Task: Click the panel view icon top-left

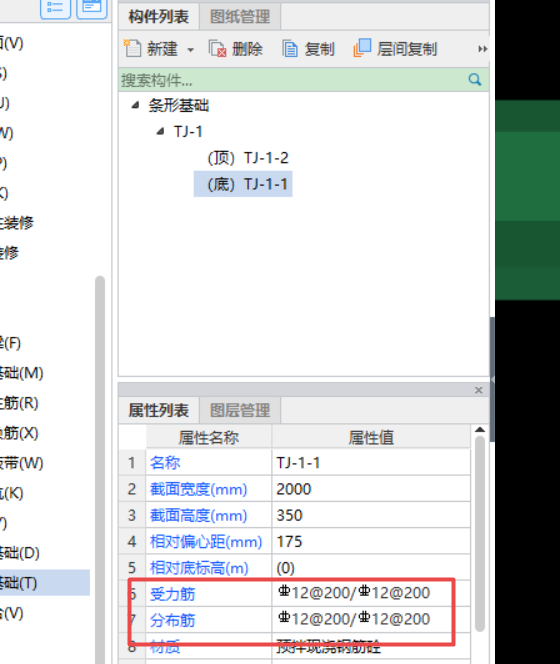Action: point(92,8)
